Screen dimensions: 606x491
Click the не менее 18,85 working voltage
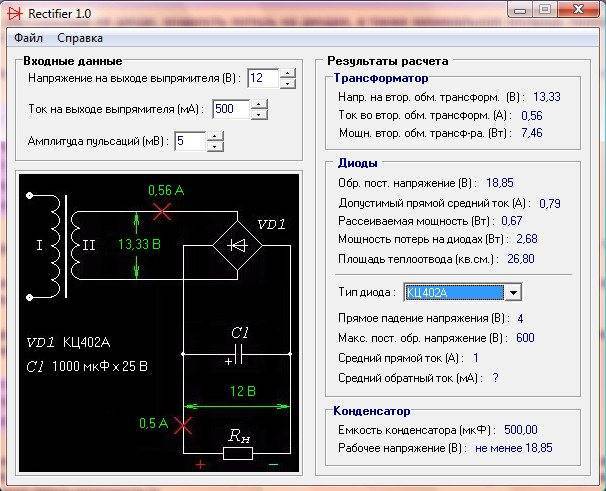(514, 448)
